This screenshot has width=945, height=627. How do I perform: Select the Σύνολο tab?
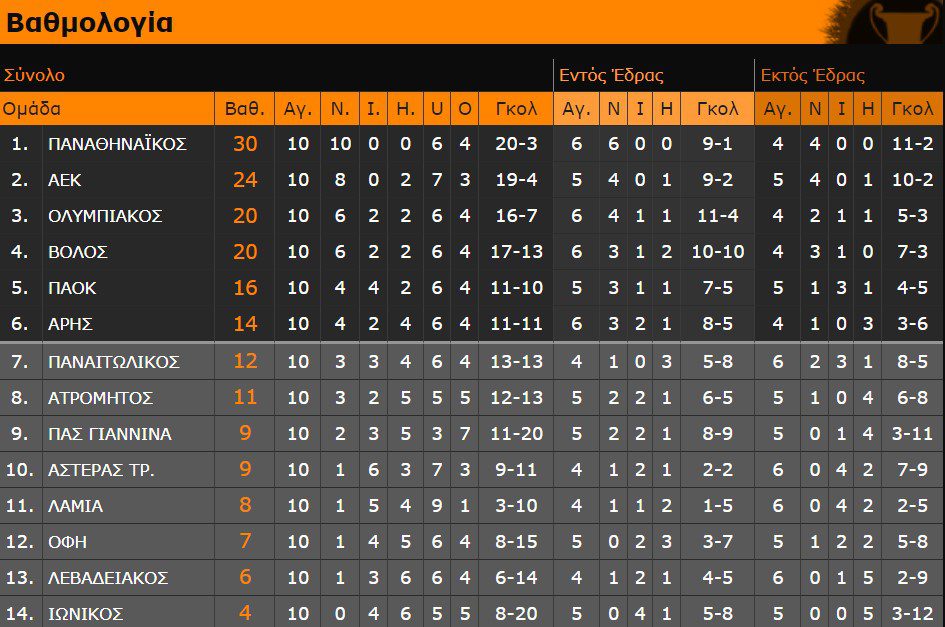tap(35, 75)
